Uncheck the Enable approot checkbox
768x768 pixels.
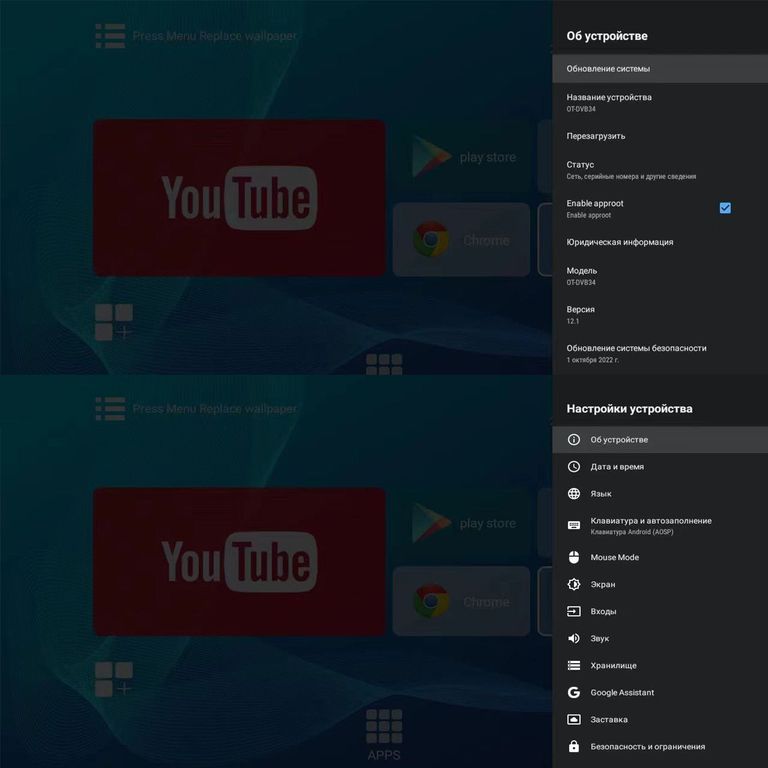point(725,208)
